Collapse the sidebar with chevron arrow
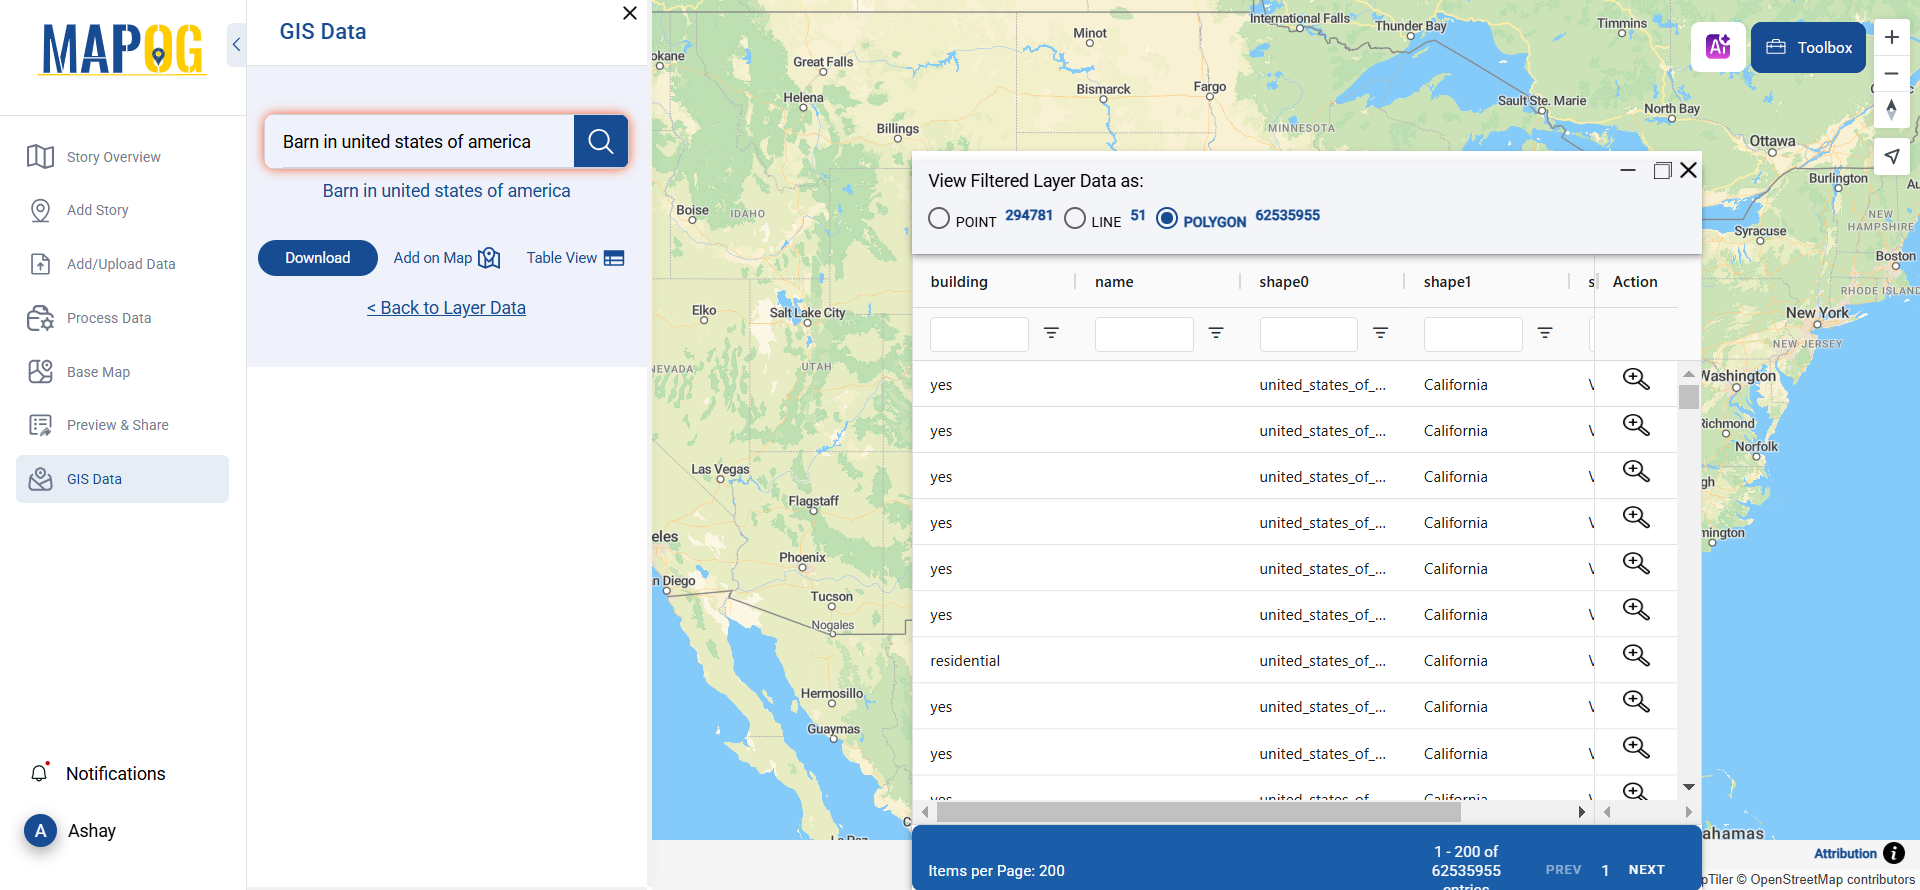Image resolution: width=1920 pixels, height=890 pixels. pyautogui.click(x=237, y=45)
